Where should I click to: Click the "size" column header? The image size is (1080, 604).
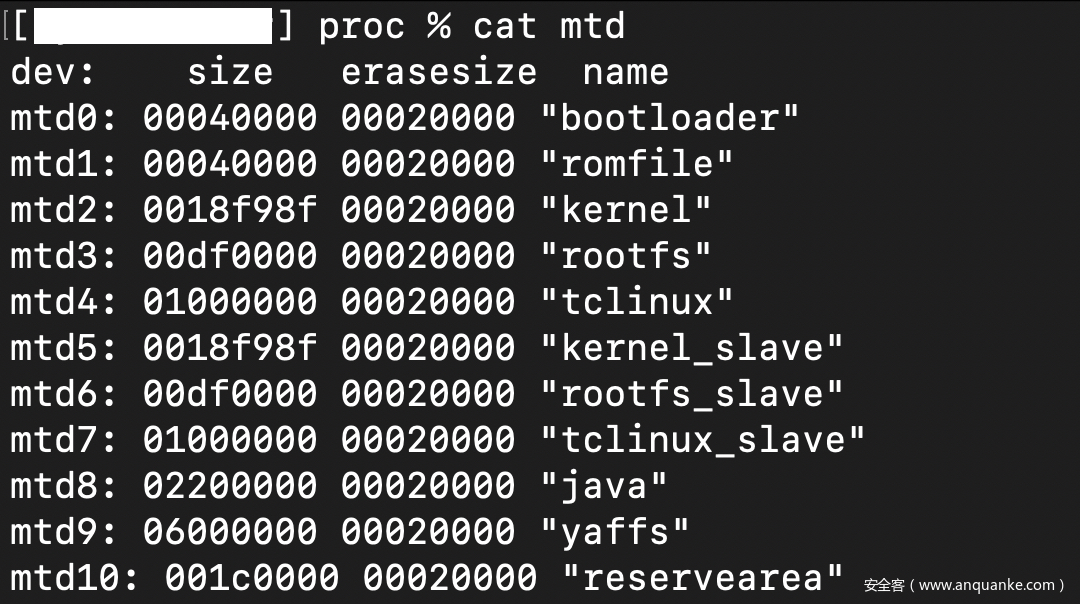(x=230, y=72)
